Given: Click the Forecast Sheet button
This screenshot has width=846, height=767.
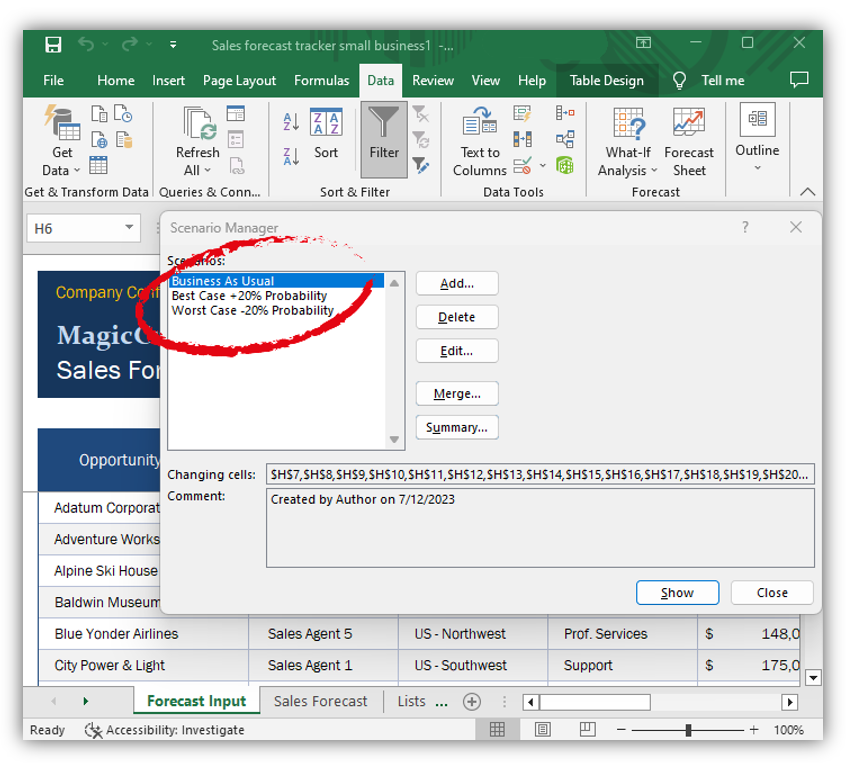Looking at the screenshot, I should [689, 141].
